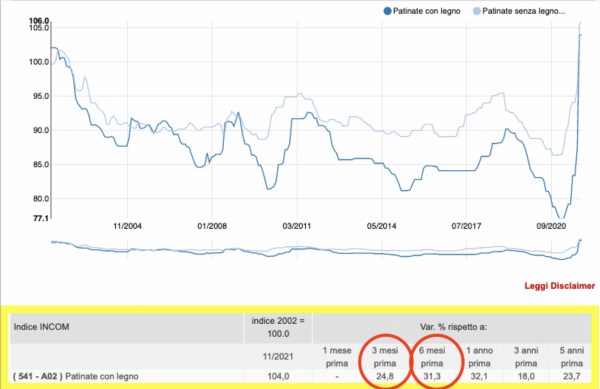Image resolution: width=600 pixels, height=389 pixels.
Task: Click the 03/2011 x-axis date label
Action: pyautogui.click(x=297, y=226)
